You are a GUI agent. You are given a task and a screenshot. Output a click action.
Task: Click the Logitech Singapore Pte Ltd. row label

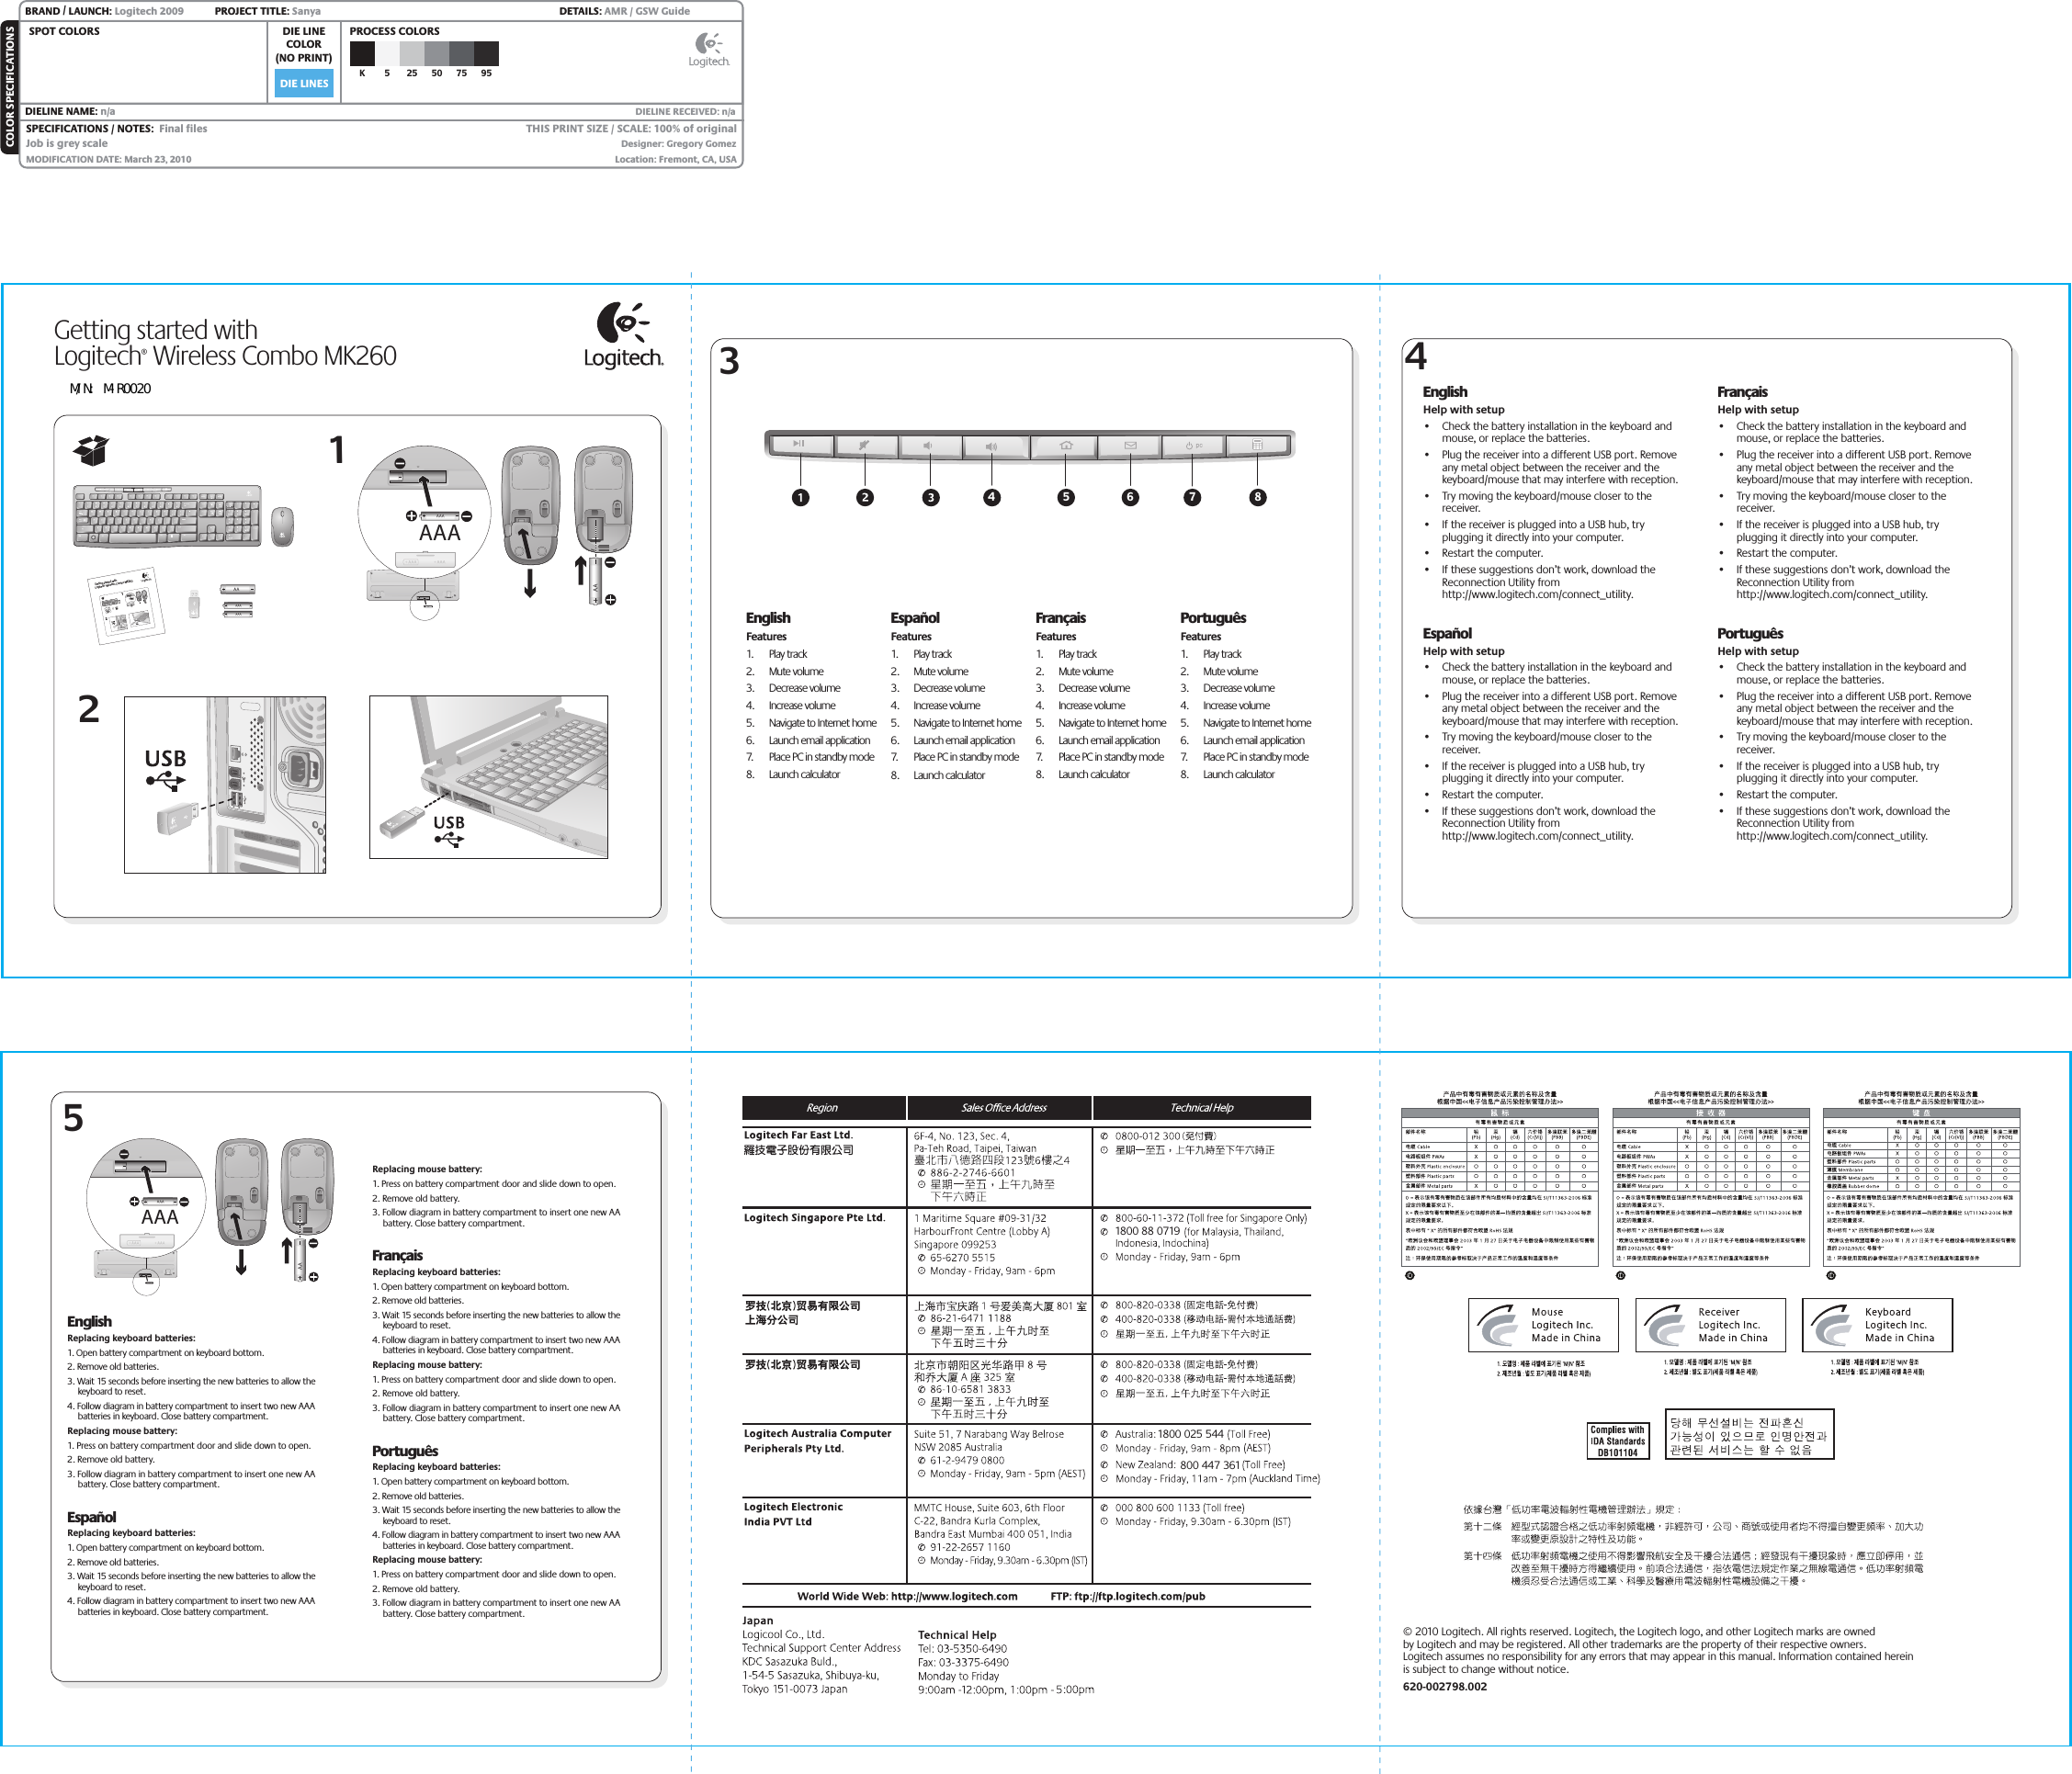tap(814, 1218)
